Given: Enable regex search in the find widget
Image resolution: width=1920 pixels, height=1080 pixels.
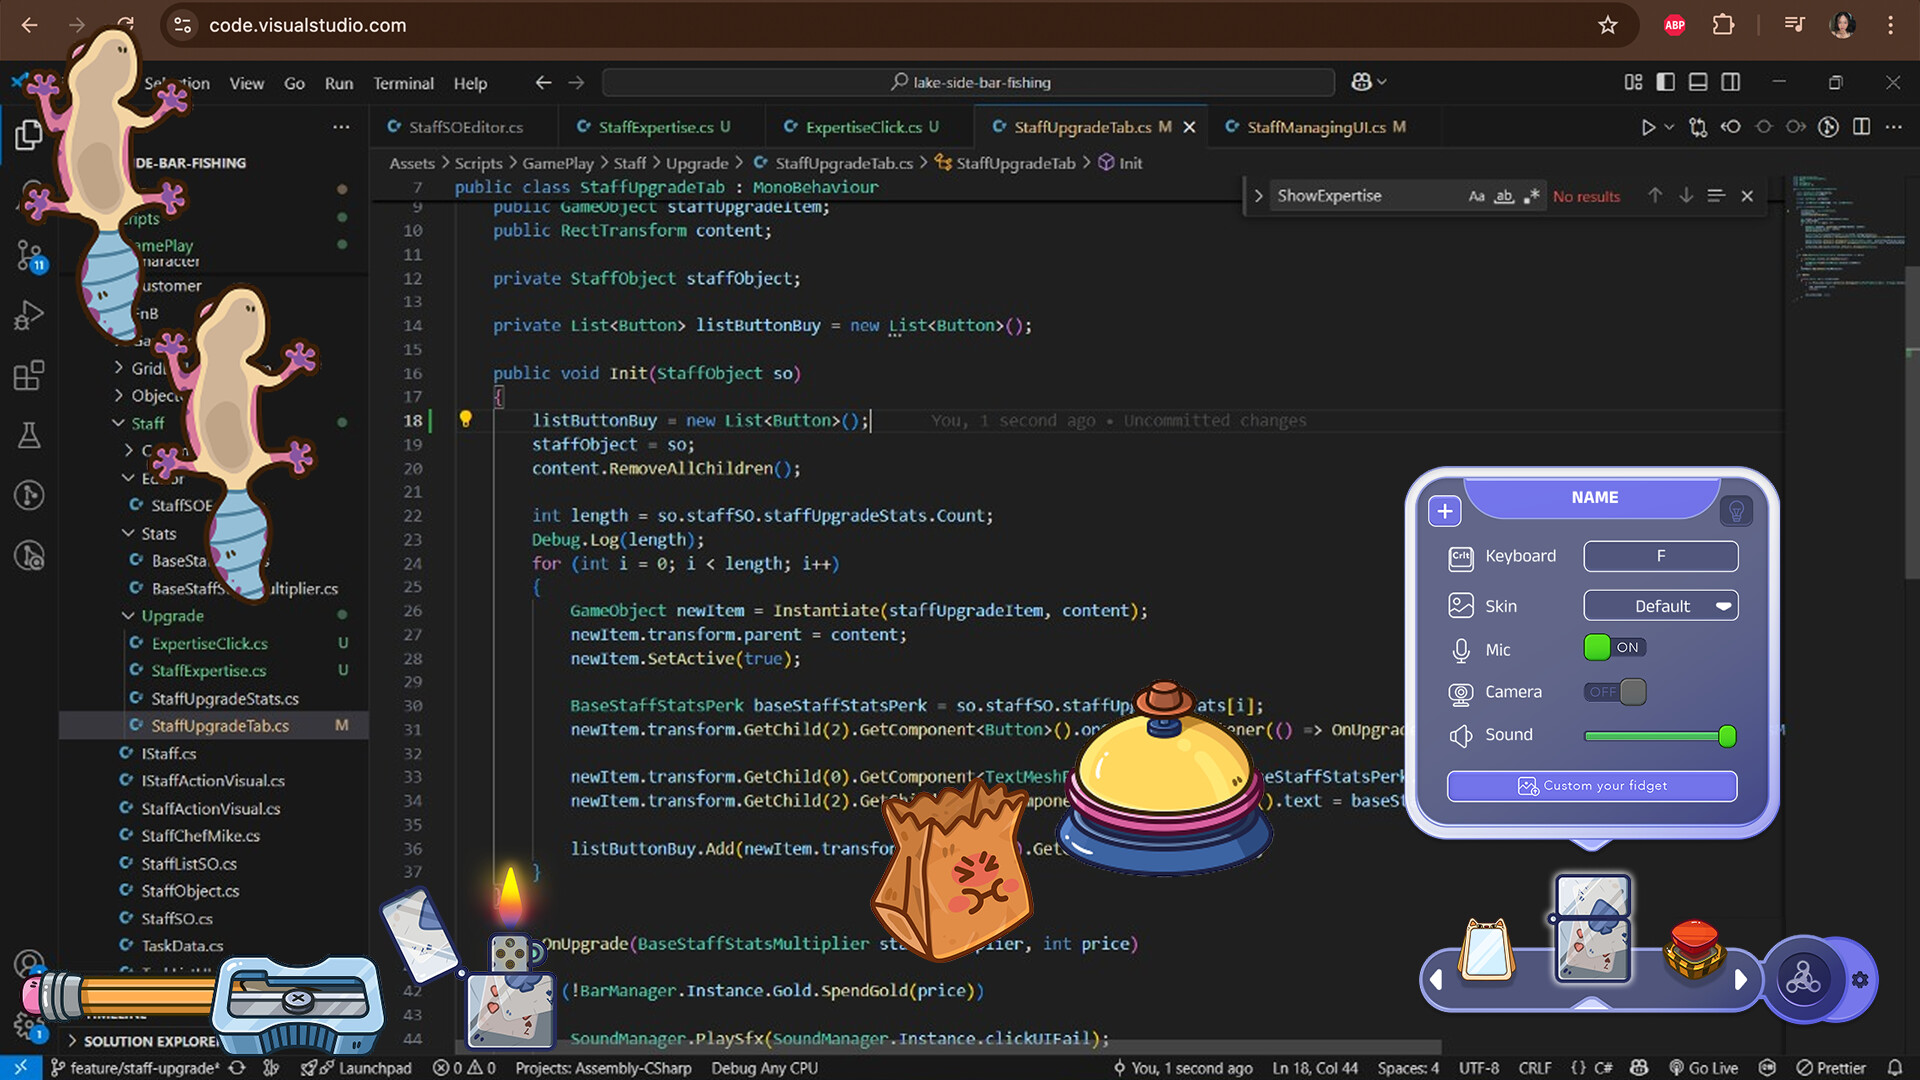Looking at the screenshot, I should (1532, 196).
